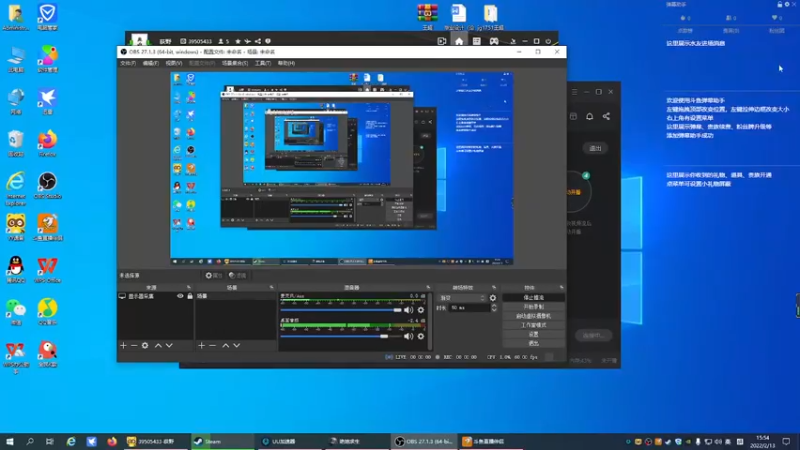The image size is (800, 450).
Task: Click the 属性 properties button above sources
Action: pos(214,276)
